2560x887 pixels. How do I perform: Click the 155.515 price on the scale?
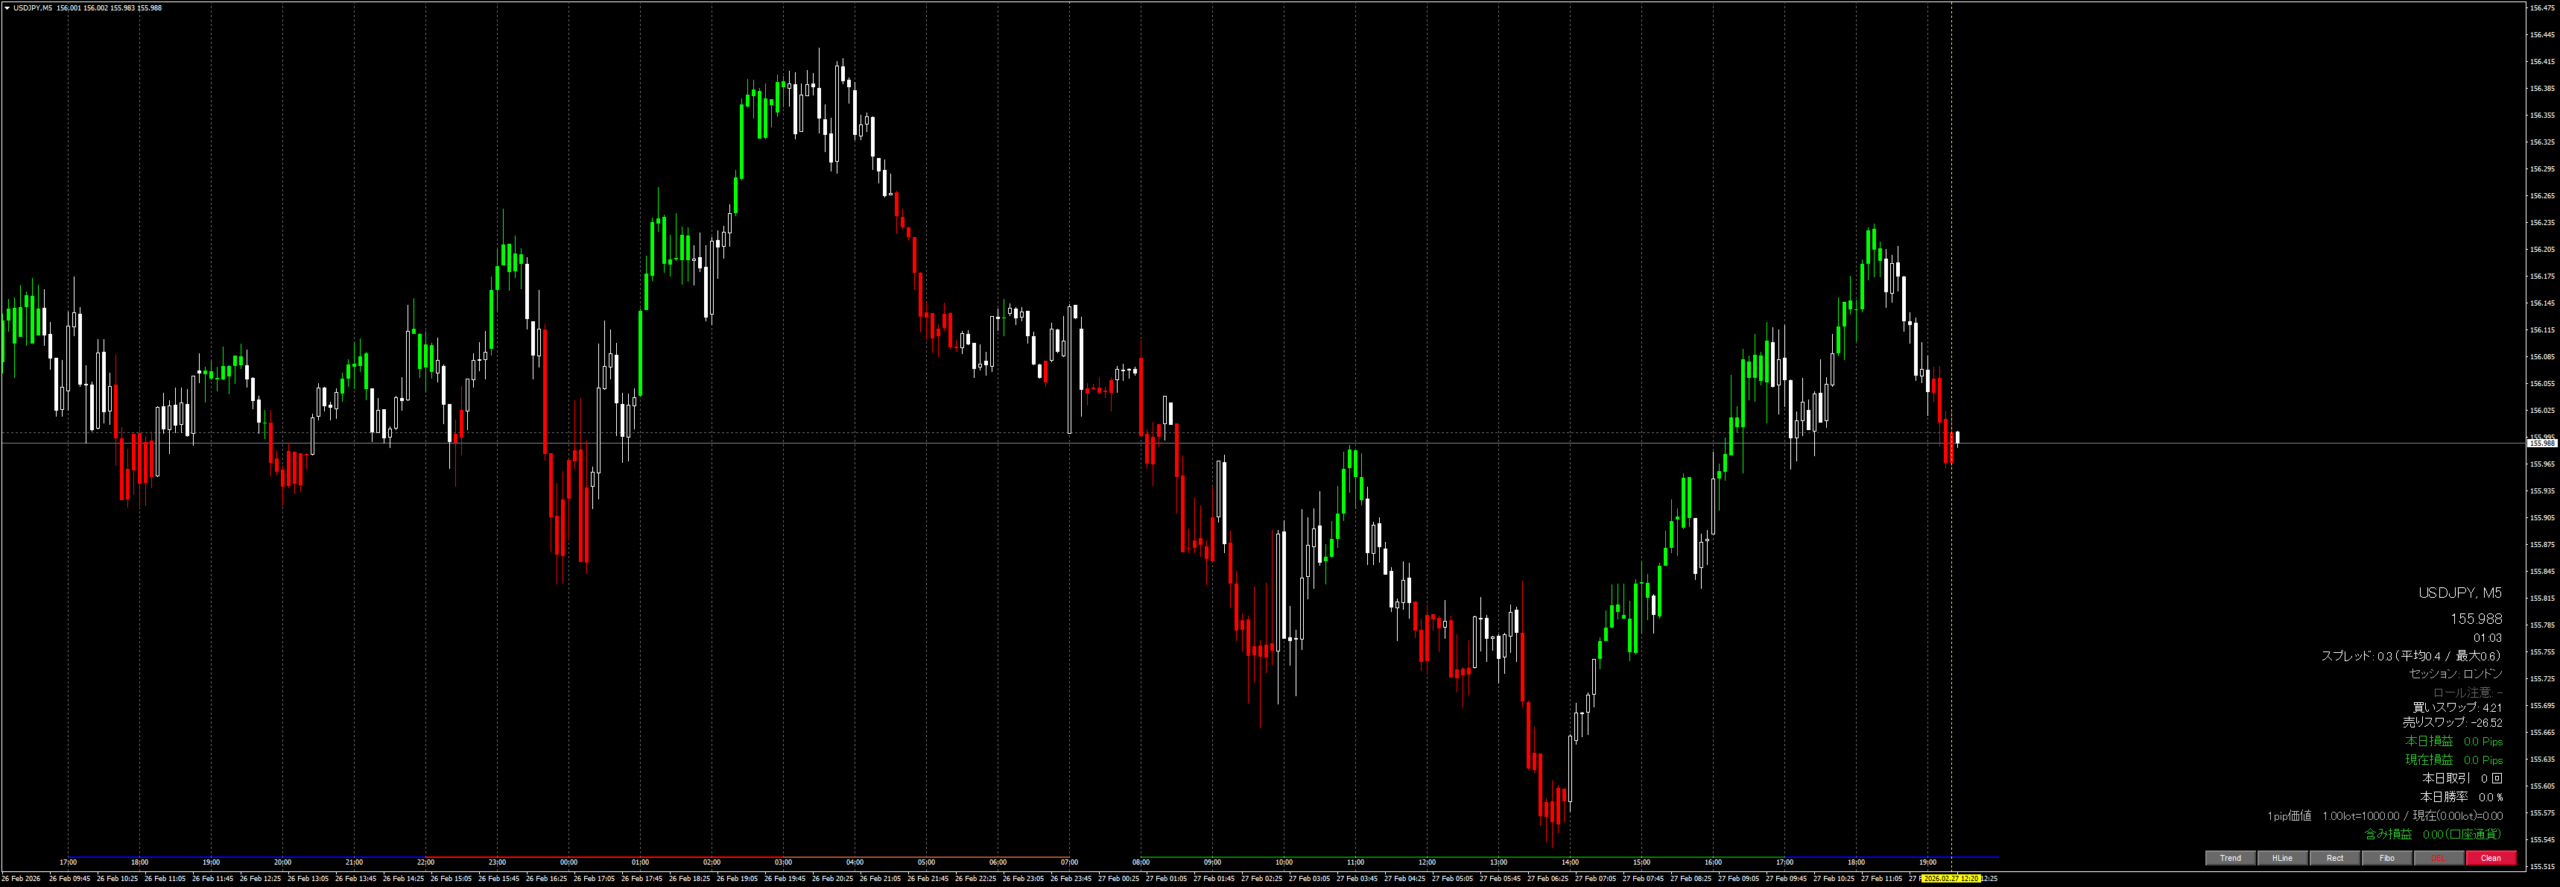click(x=2541, y=867)
